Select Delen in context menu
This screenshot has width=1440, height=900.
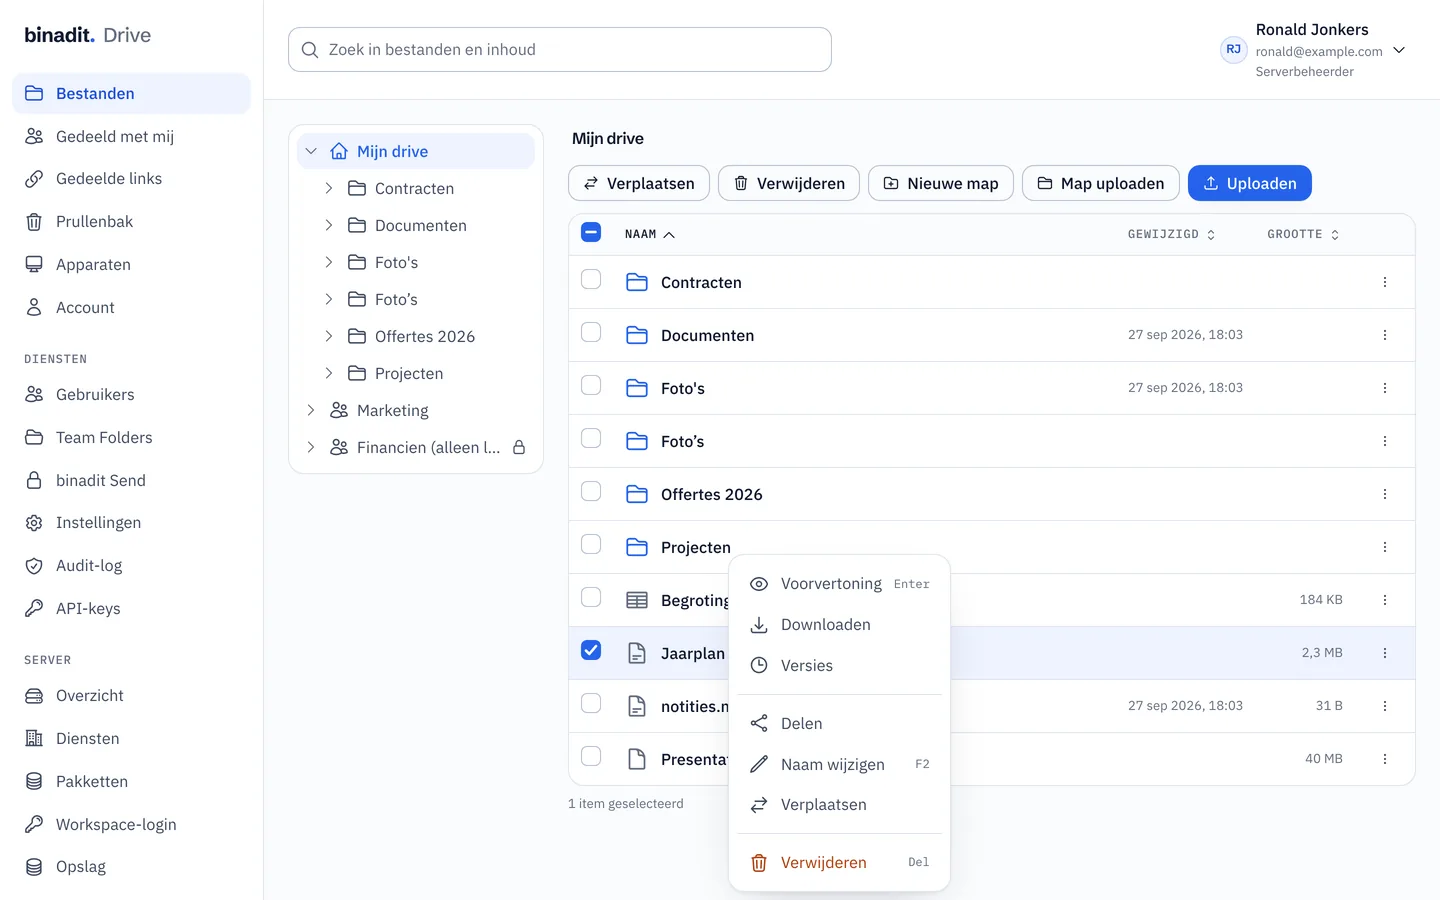click(x=840, y=723)
